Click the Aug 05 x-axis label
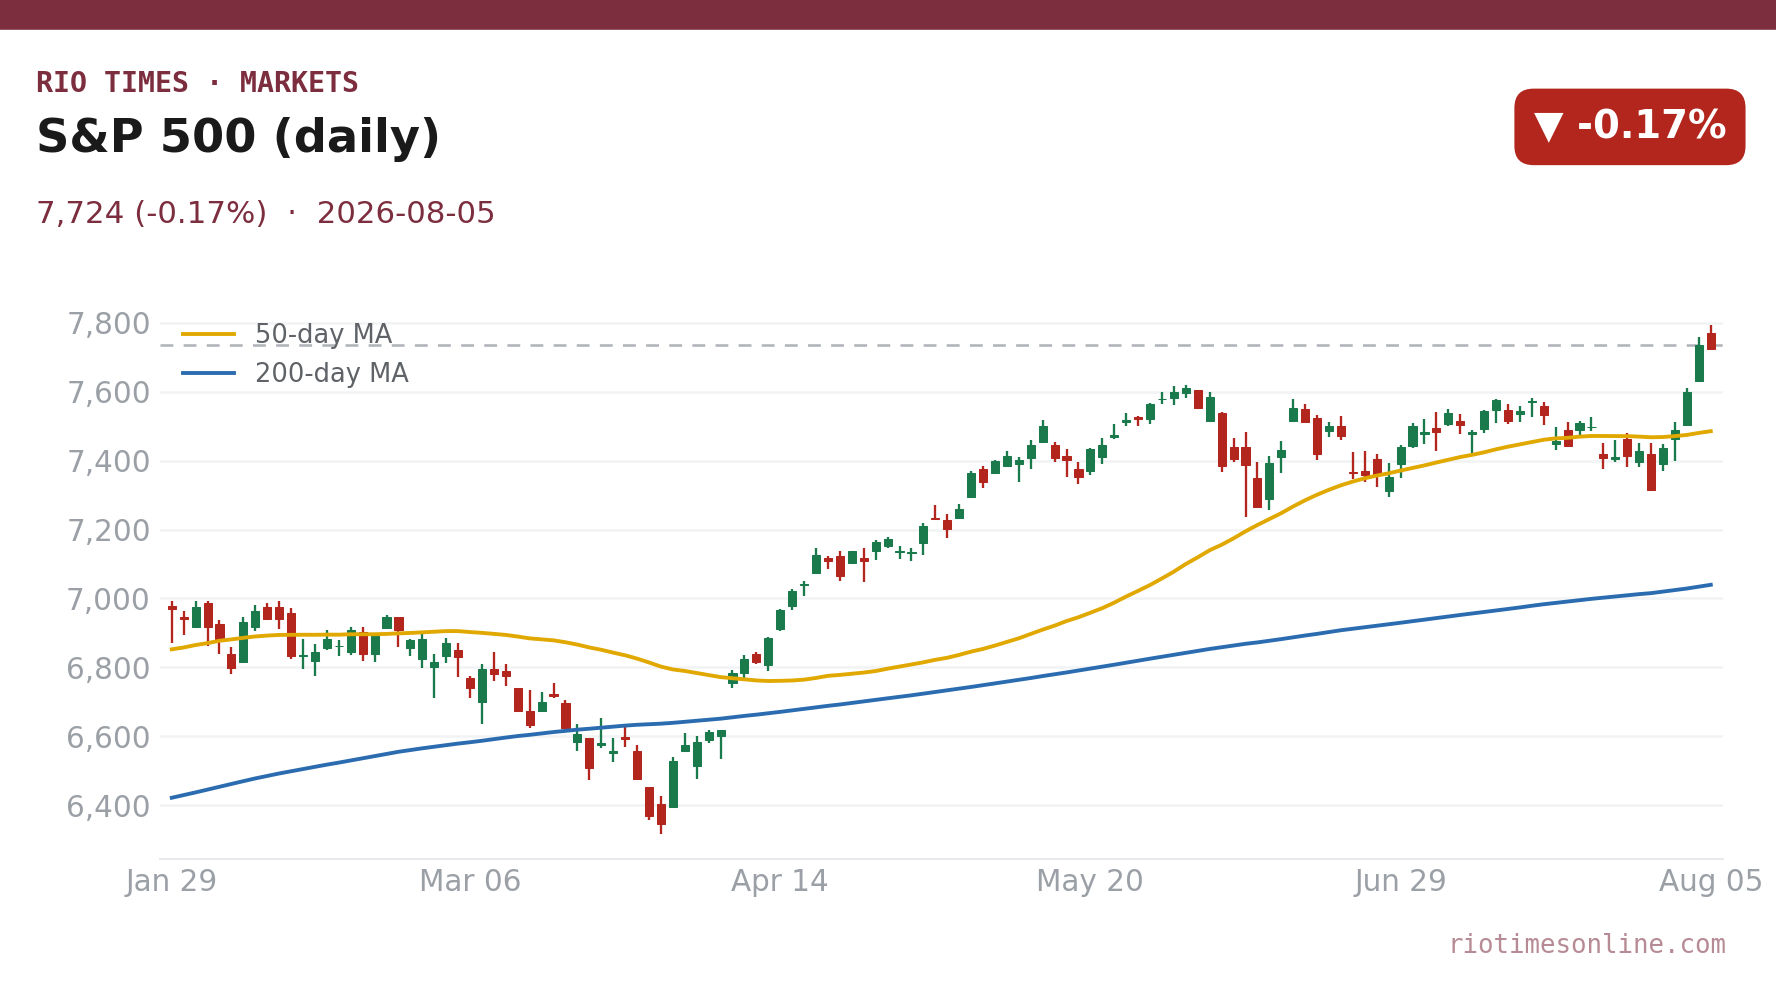 coord(1711,882)
